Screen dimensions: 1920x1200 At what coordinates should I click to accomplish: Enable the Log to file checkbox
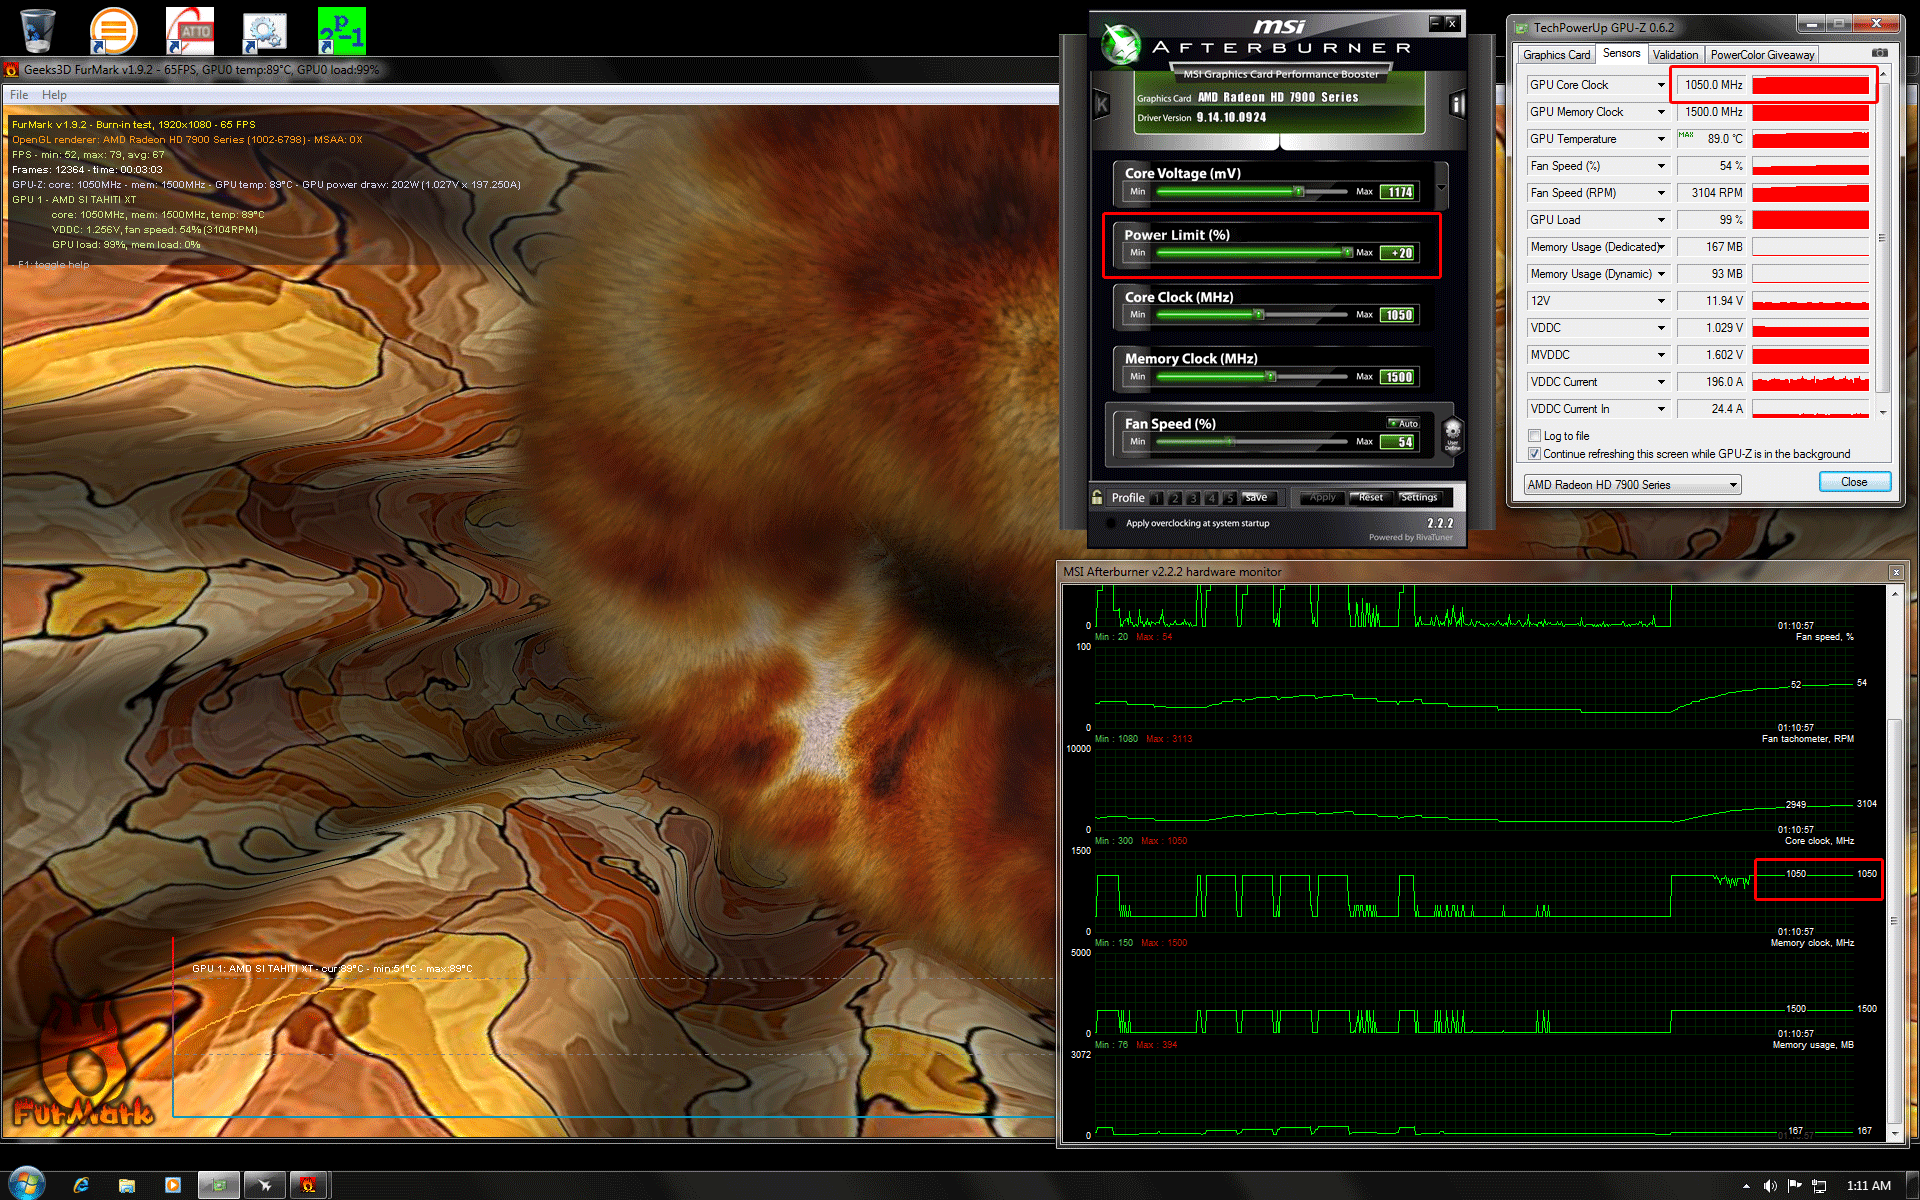coord(1534,436)
